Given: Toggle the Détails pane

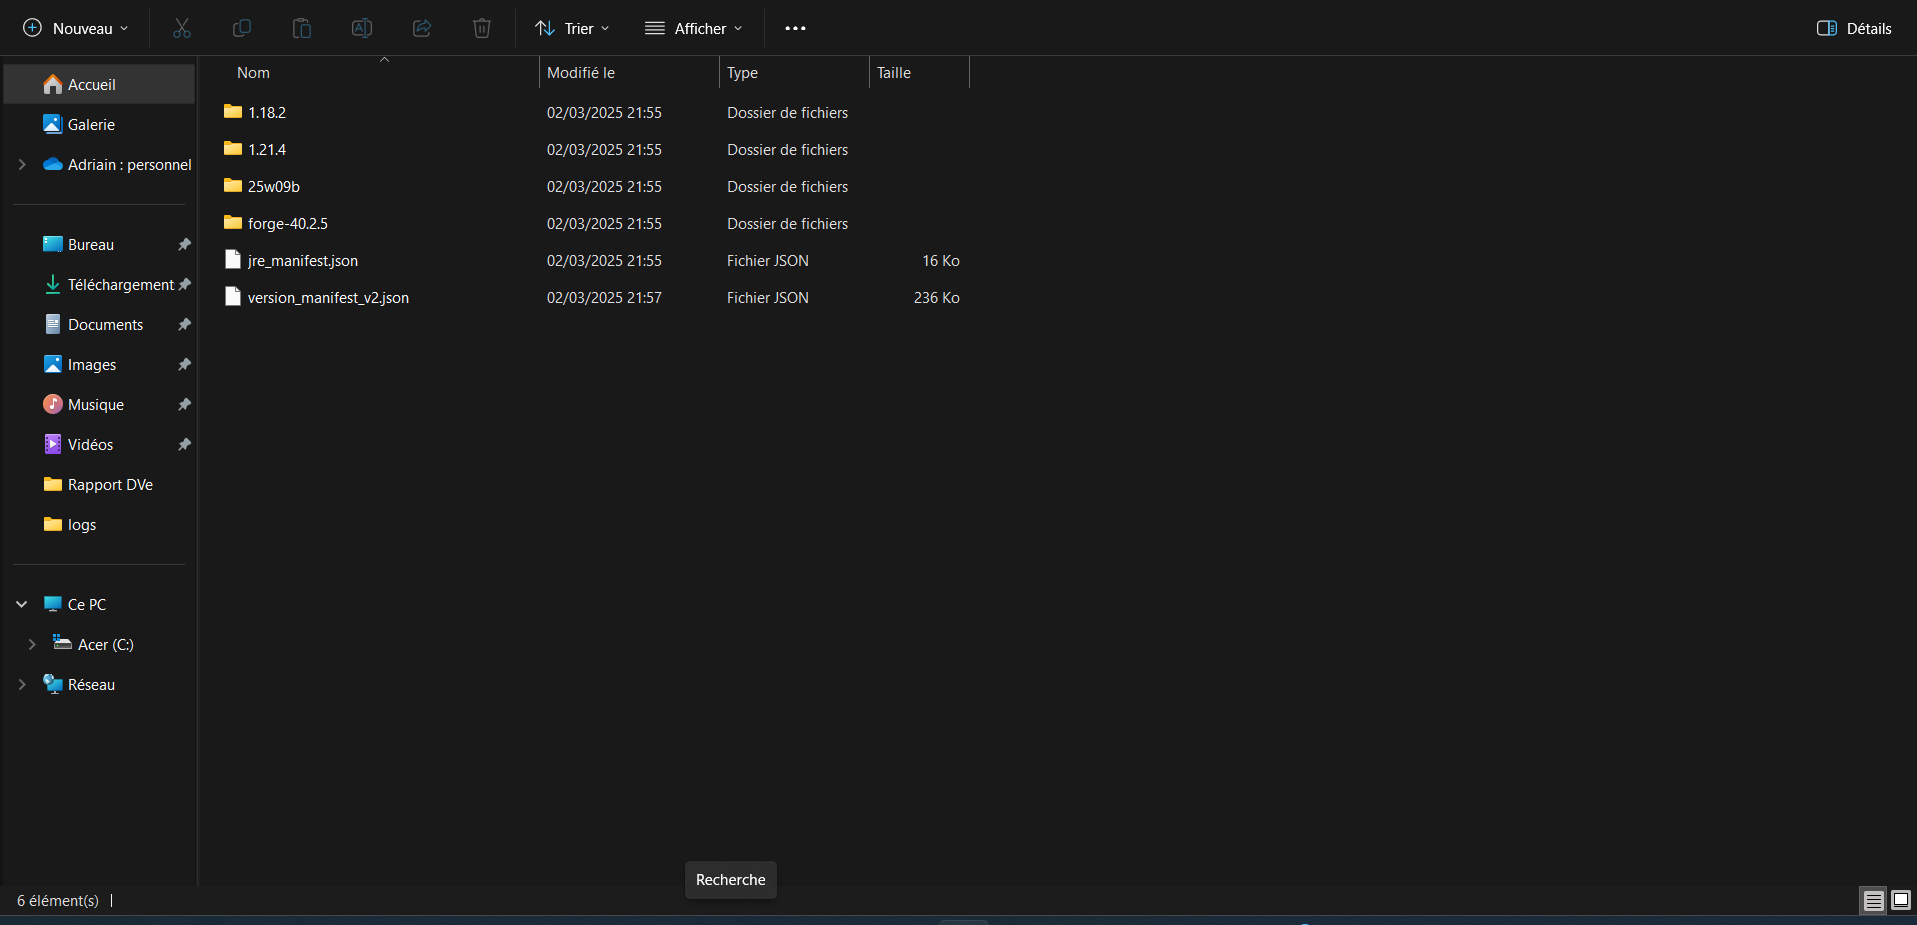Looking at the screenshot, I should click(x=1854, y=28).
